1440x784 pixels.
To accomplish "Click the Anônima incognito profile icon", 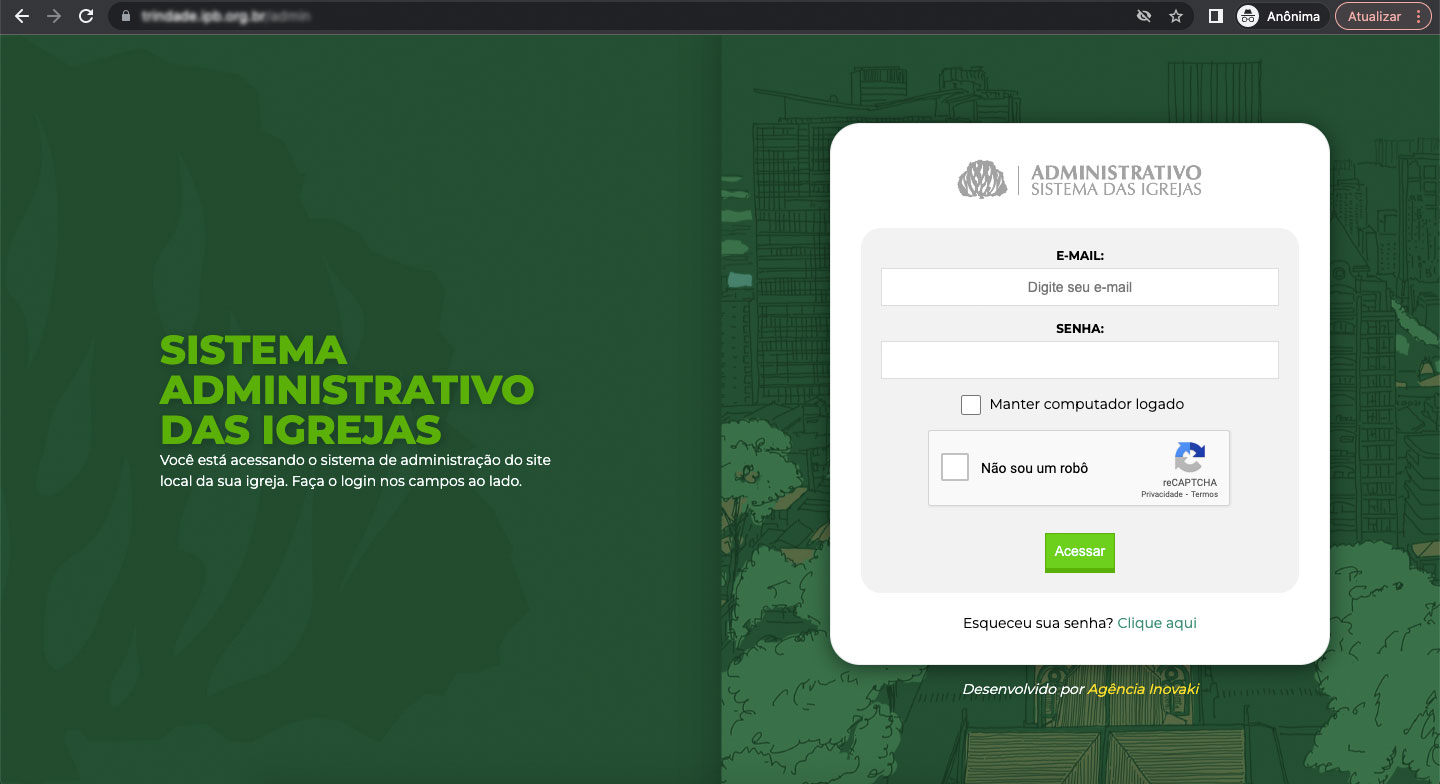I will click(1248, 16).
